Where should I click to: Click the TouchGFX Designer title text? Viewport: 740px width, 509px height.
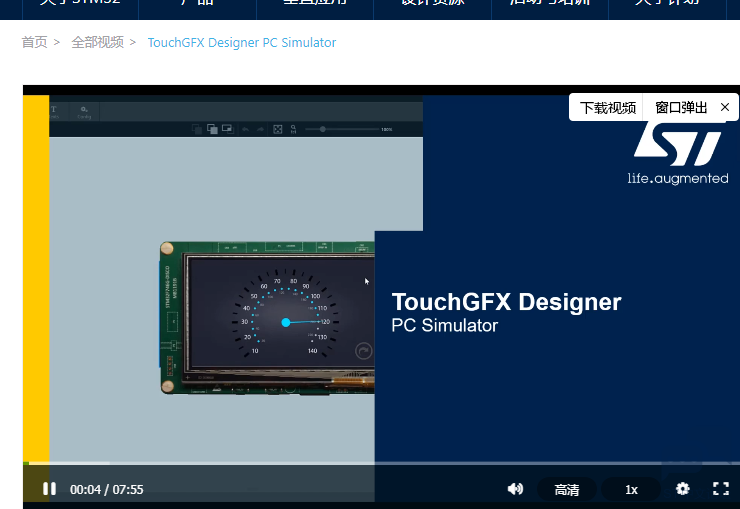(506, 302)
